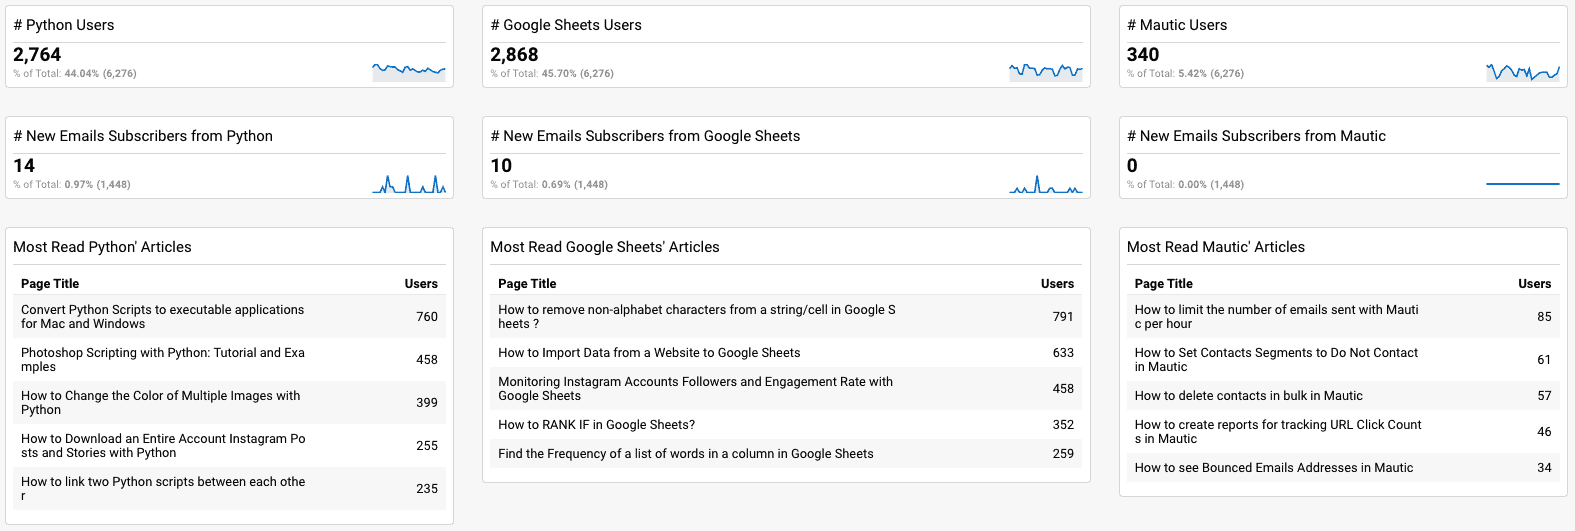Click the value 14 for Python subscribers
Viewport: 1575px width, 531px height.
coord(24,165)
